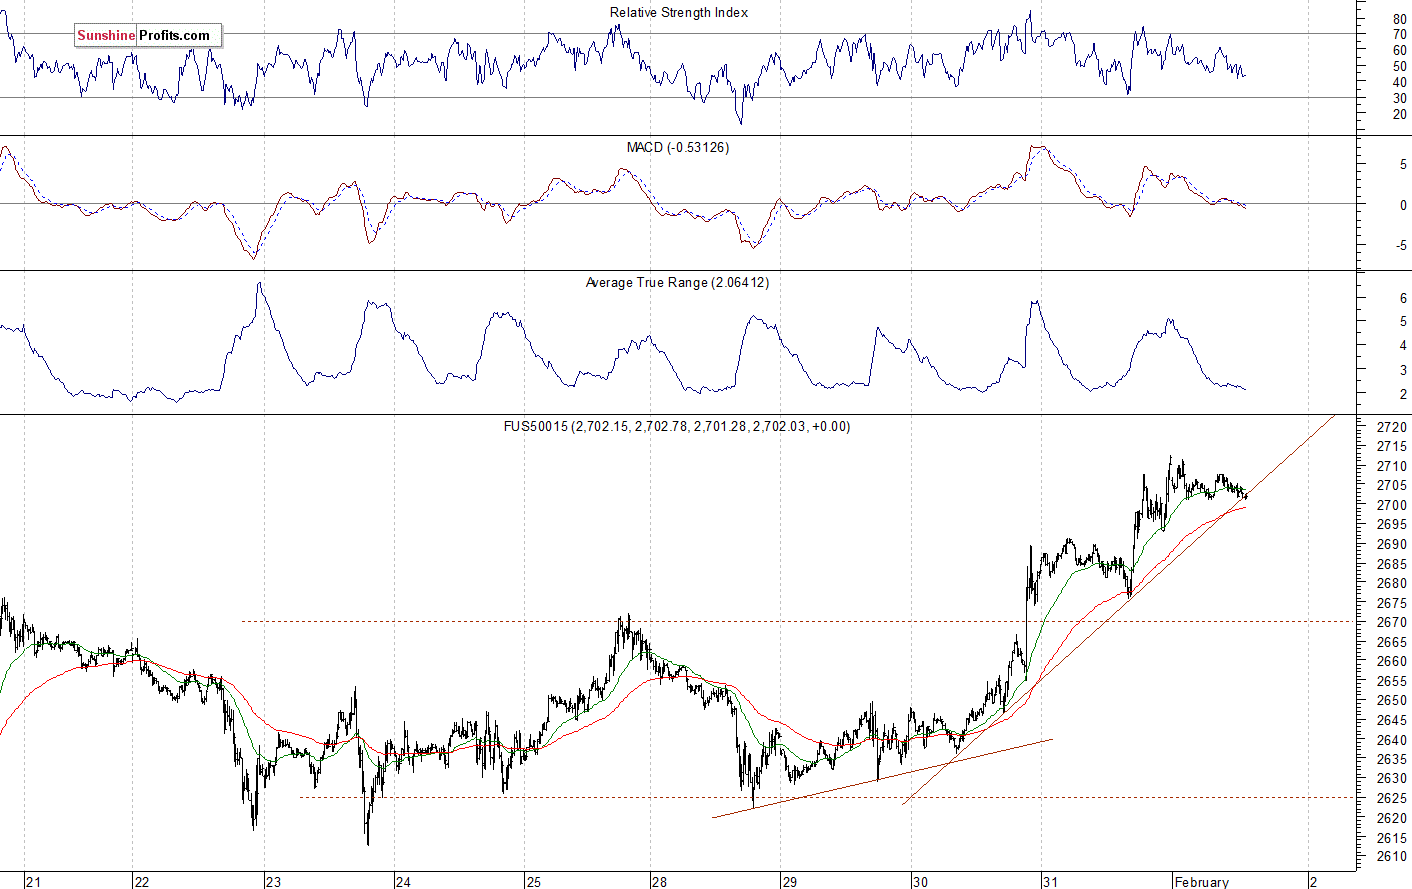Image resolution: width=1412 pixels, height=889 pixels.
Task: Click the date label 21 on time axis
Action: point(34,882)
